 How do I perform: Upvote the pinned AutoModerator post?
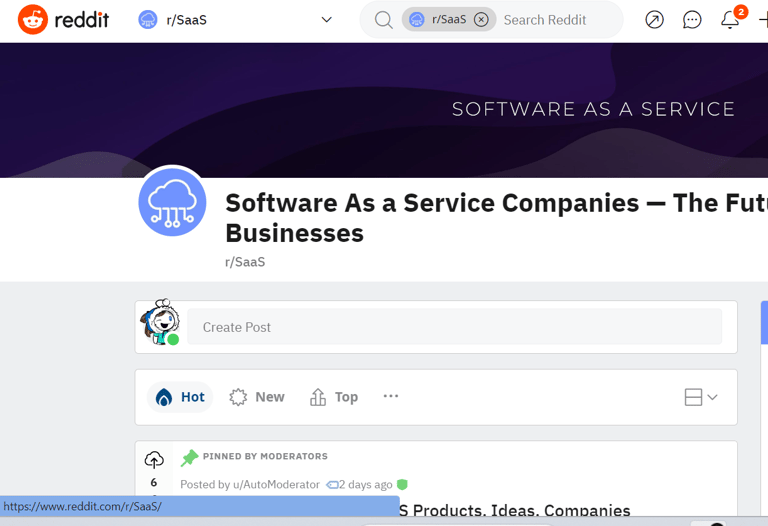click(x=154, y=460)
